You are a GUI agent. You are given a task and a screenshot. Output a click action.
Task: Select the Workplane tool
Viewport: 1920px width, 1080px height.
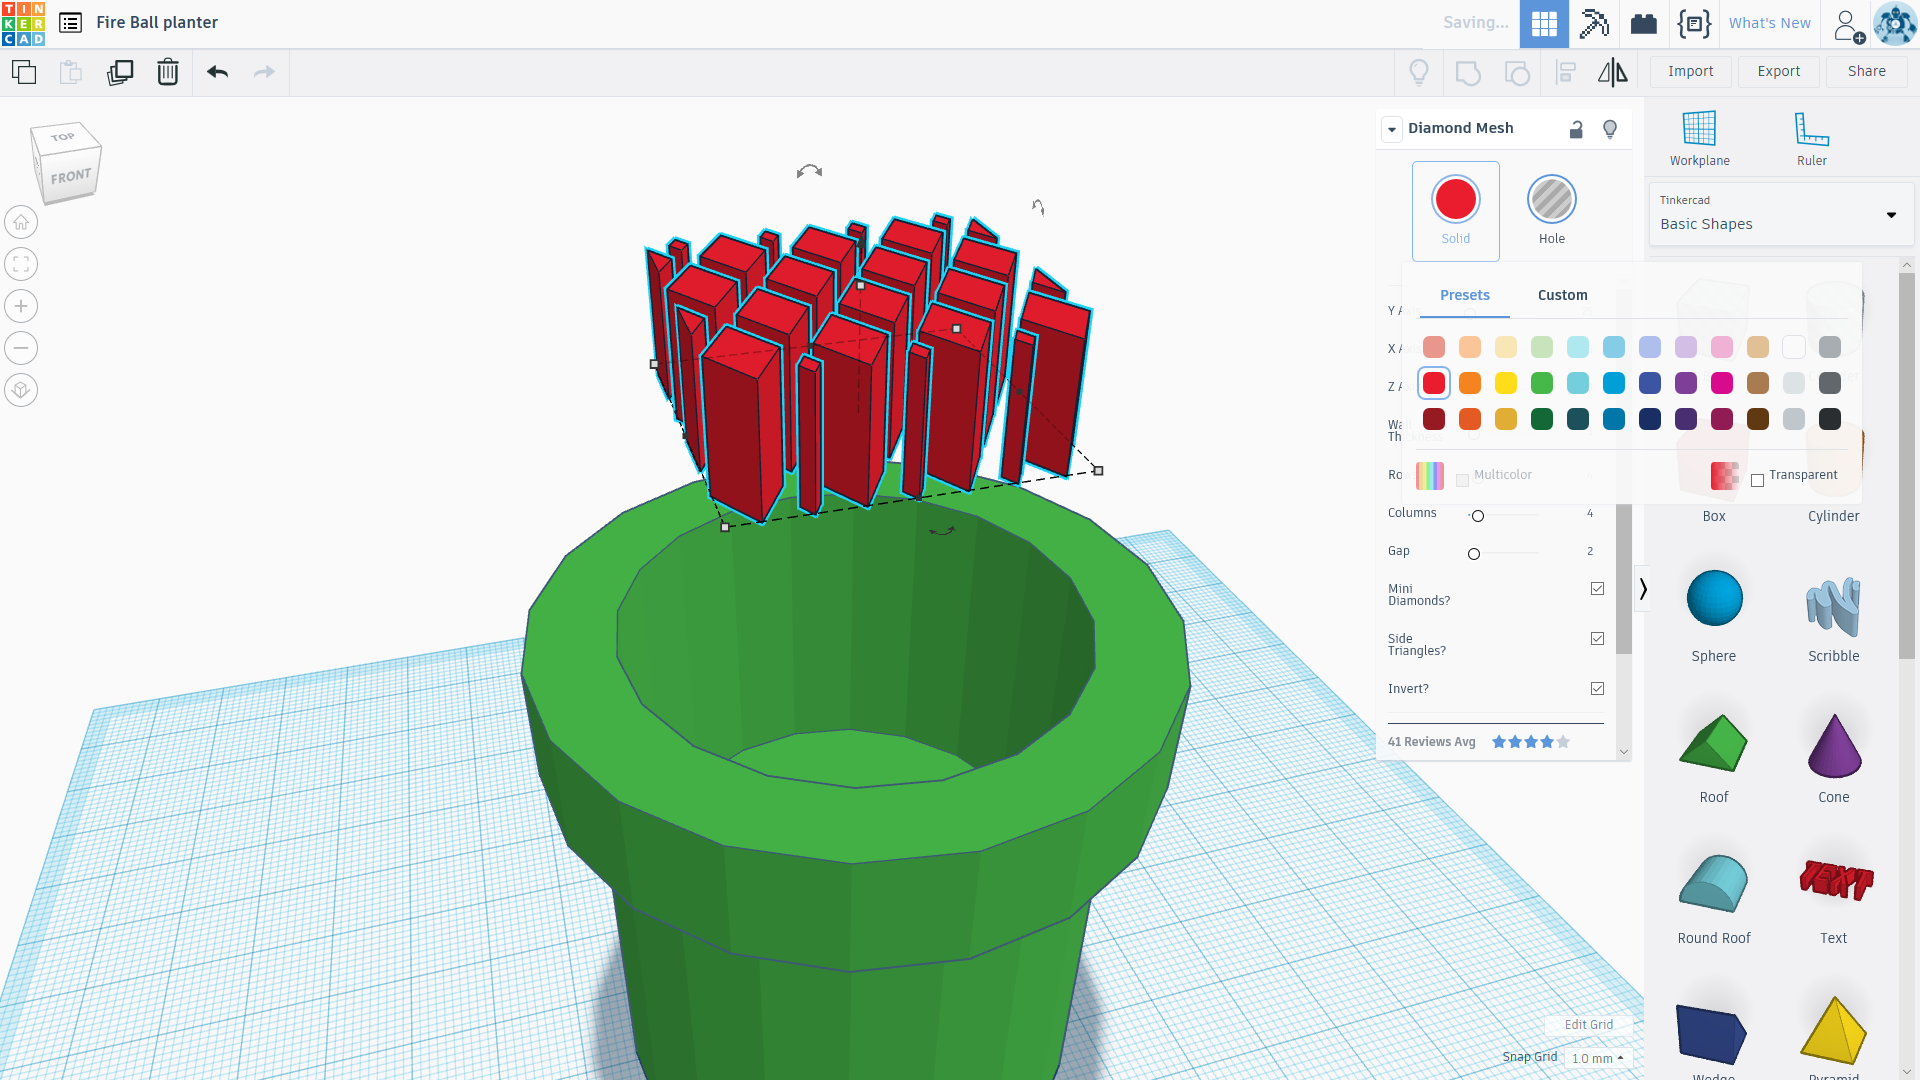(1699, 138)
